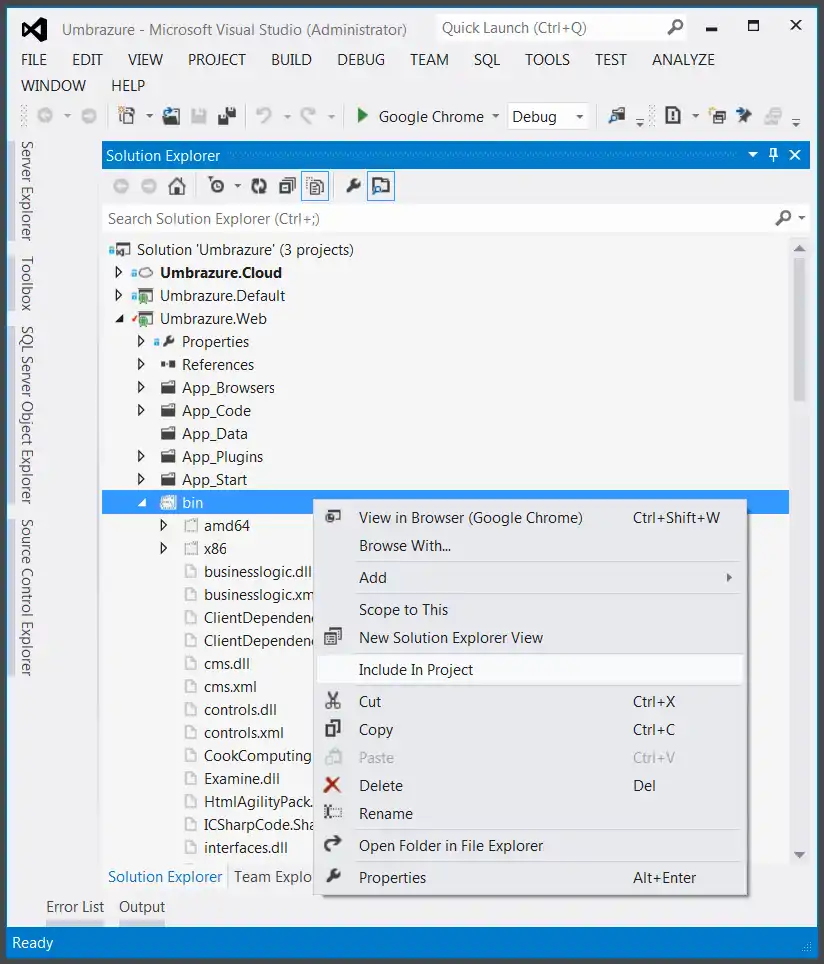Screen dimensions: 824x964
Task: Click the Copy icon in context menu
Action: tap(333, 729)
